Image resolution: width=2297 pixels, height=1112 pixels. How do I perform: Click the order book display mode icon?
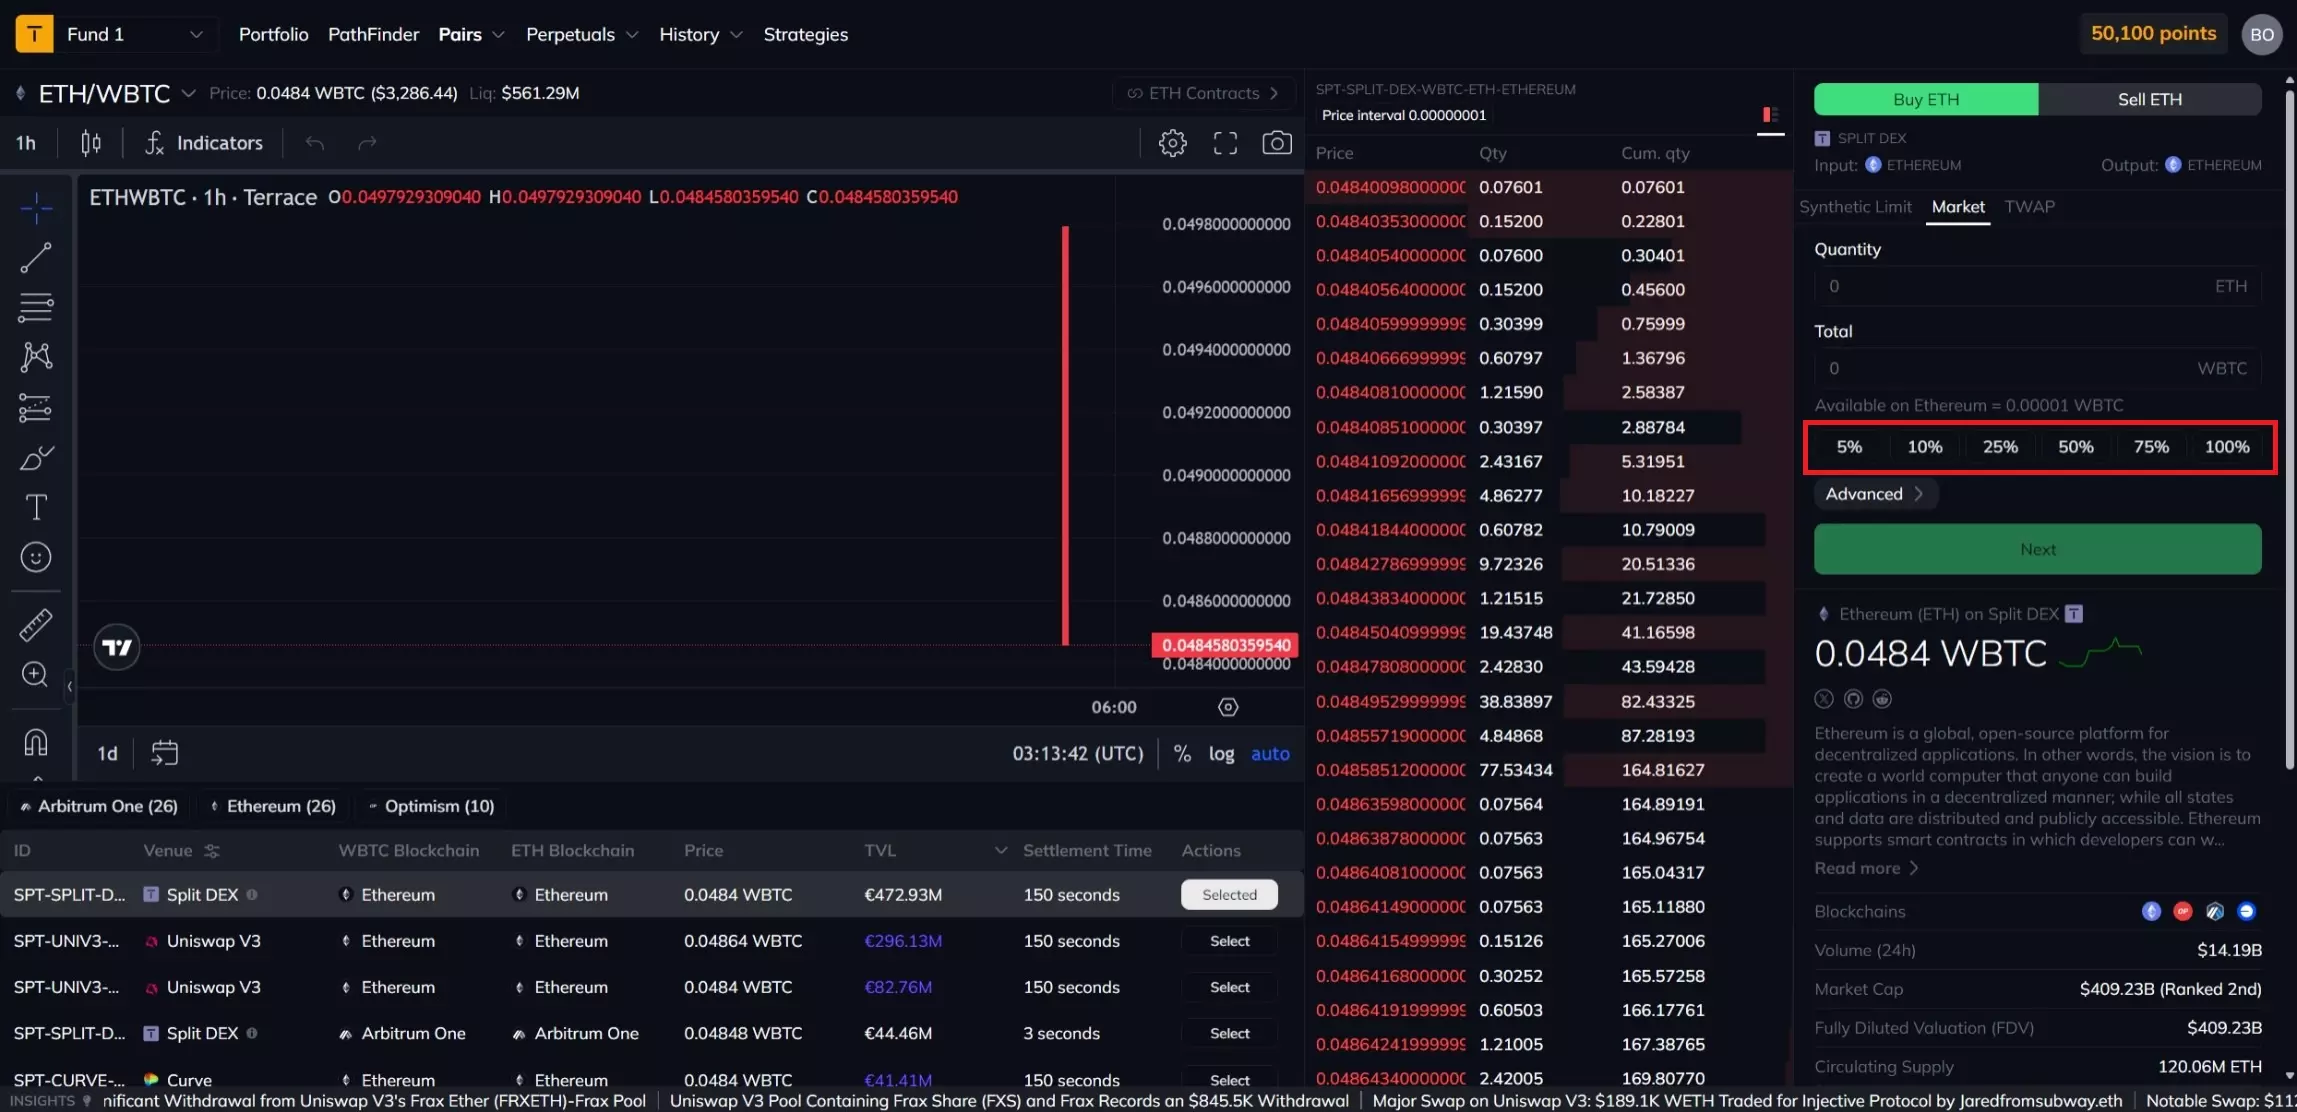pyautogui.click(x=1770, y=115)
